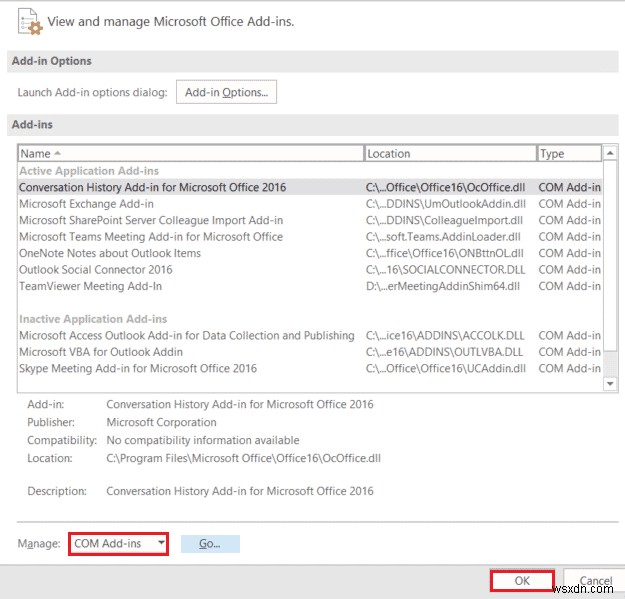This screenshot has height=599, width=625.
Task: Click Publisher value Microsoft Corporation
Action: tap(161, 422)
